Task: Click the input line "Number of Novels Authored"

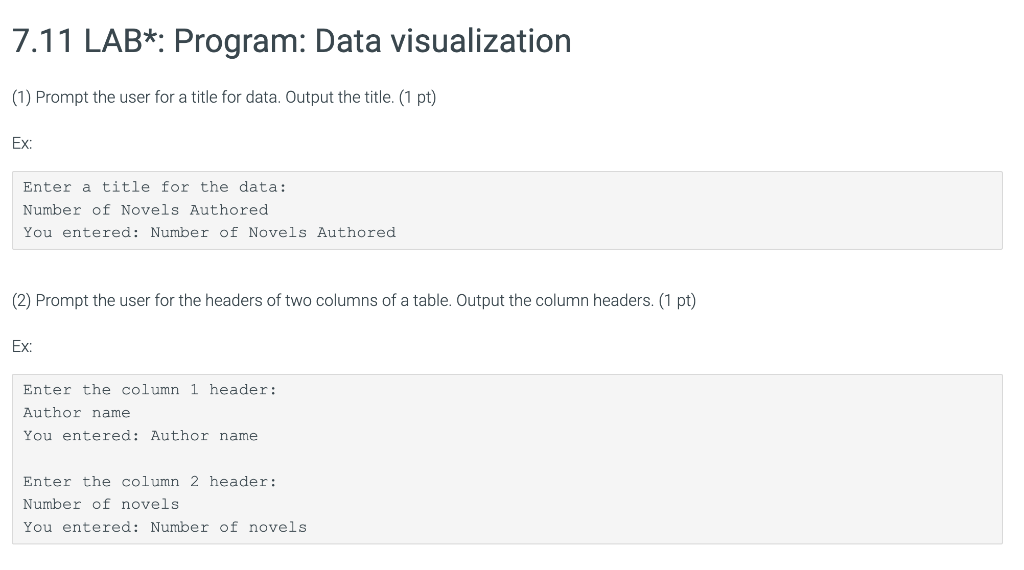Action: click(146, 210)
